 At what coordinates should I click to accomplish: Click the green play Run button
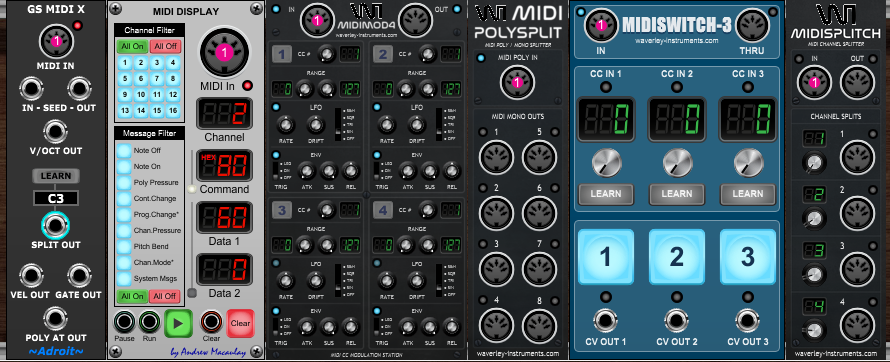[x=178, y=323]
